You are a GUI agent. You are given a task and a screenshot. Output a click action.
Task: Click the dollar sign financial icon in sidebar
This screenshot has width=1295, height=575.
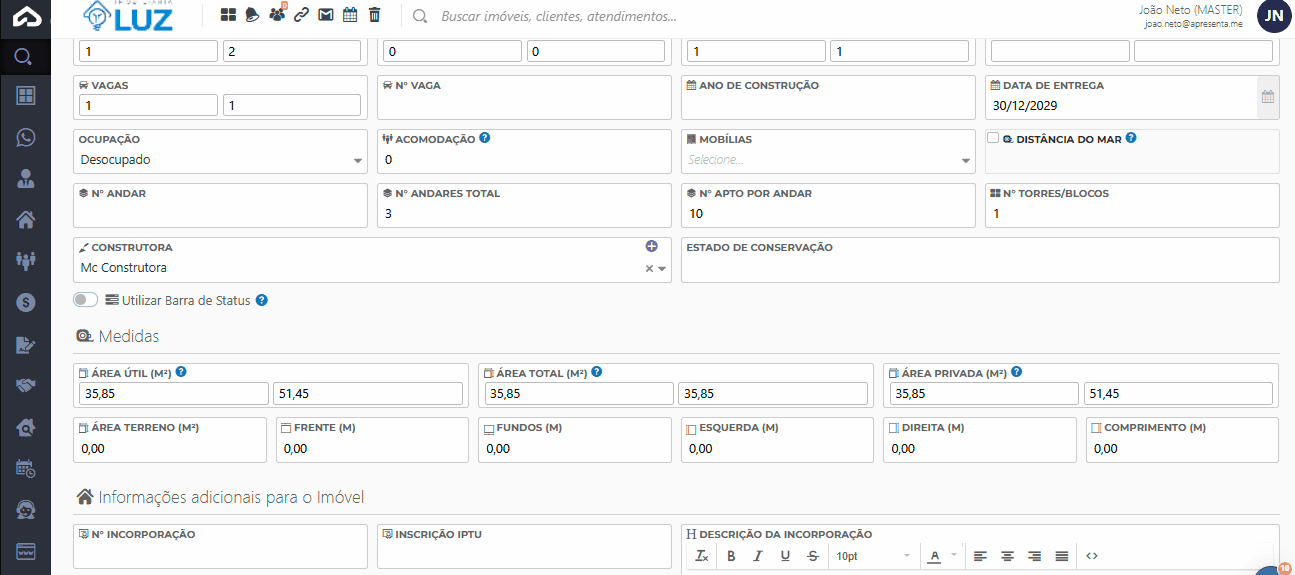click(25, 302)
